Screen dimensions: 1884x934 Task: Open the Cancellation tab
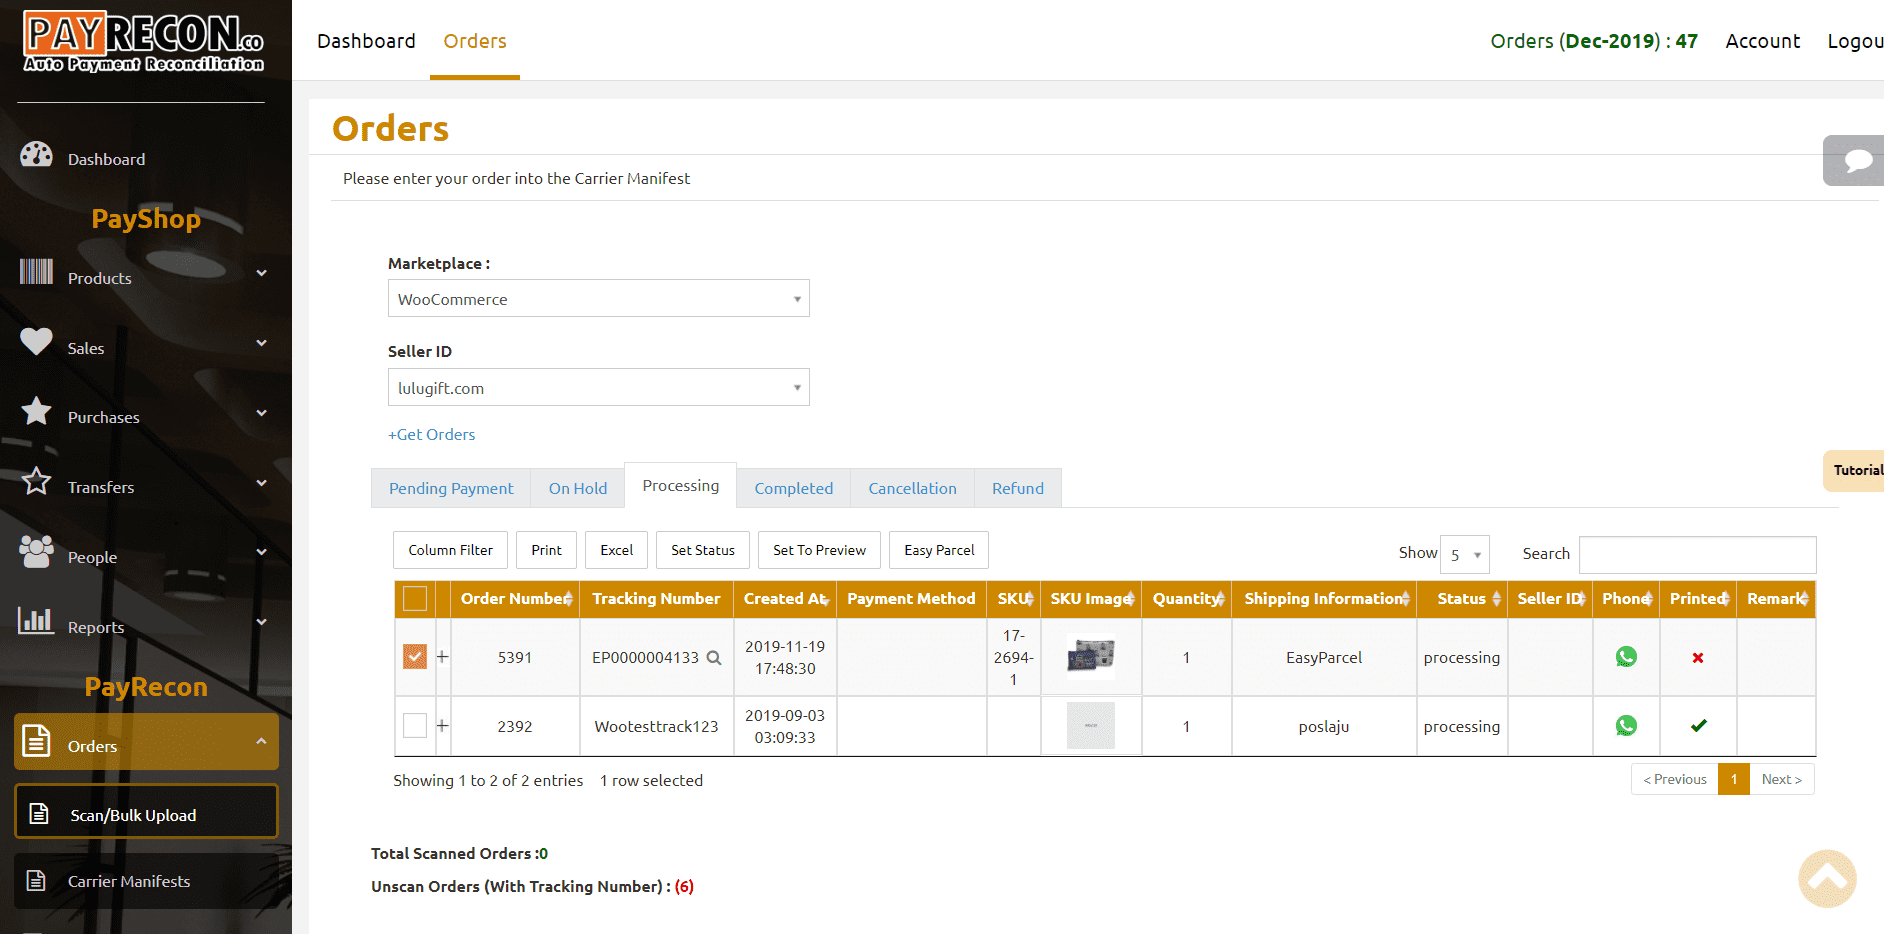[x=912, y=488]
